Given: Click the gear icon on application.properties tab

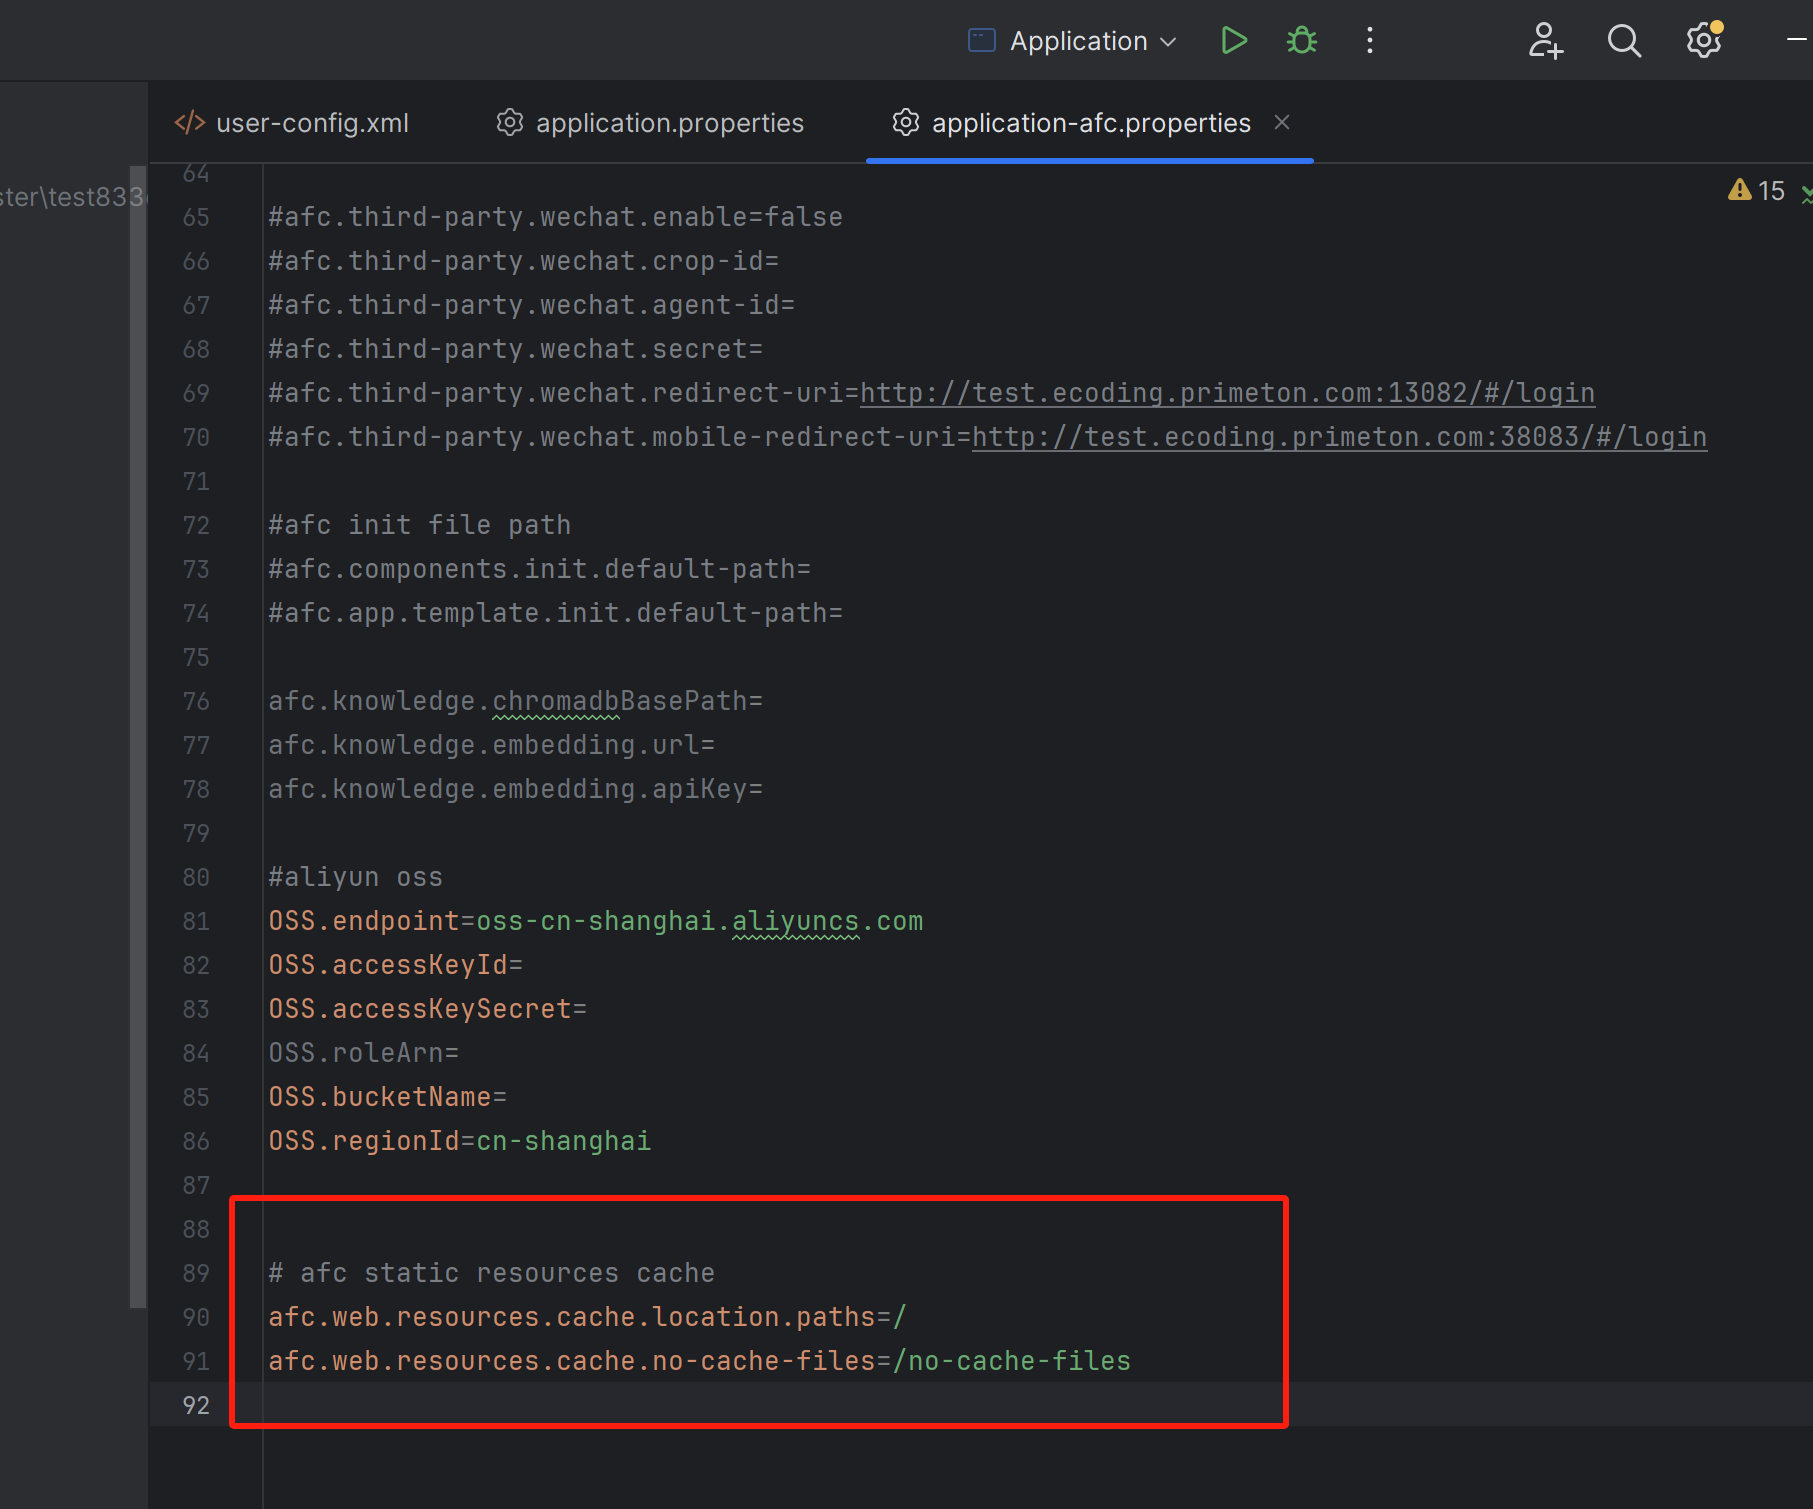Looking at the screenshot, I should click(510, 123).
